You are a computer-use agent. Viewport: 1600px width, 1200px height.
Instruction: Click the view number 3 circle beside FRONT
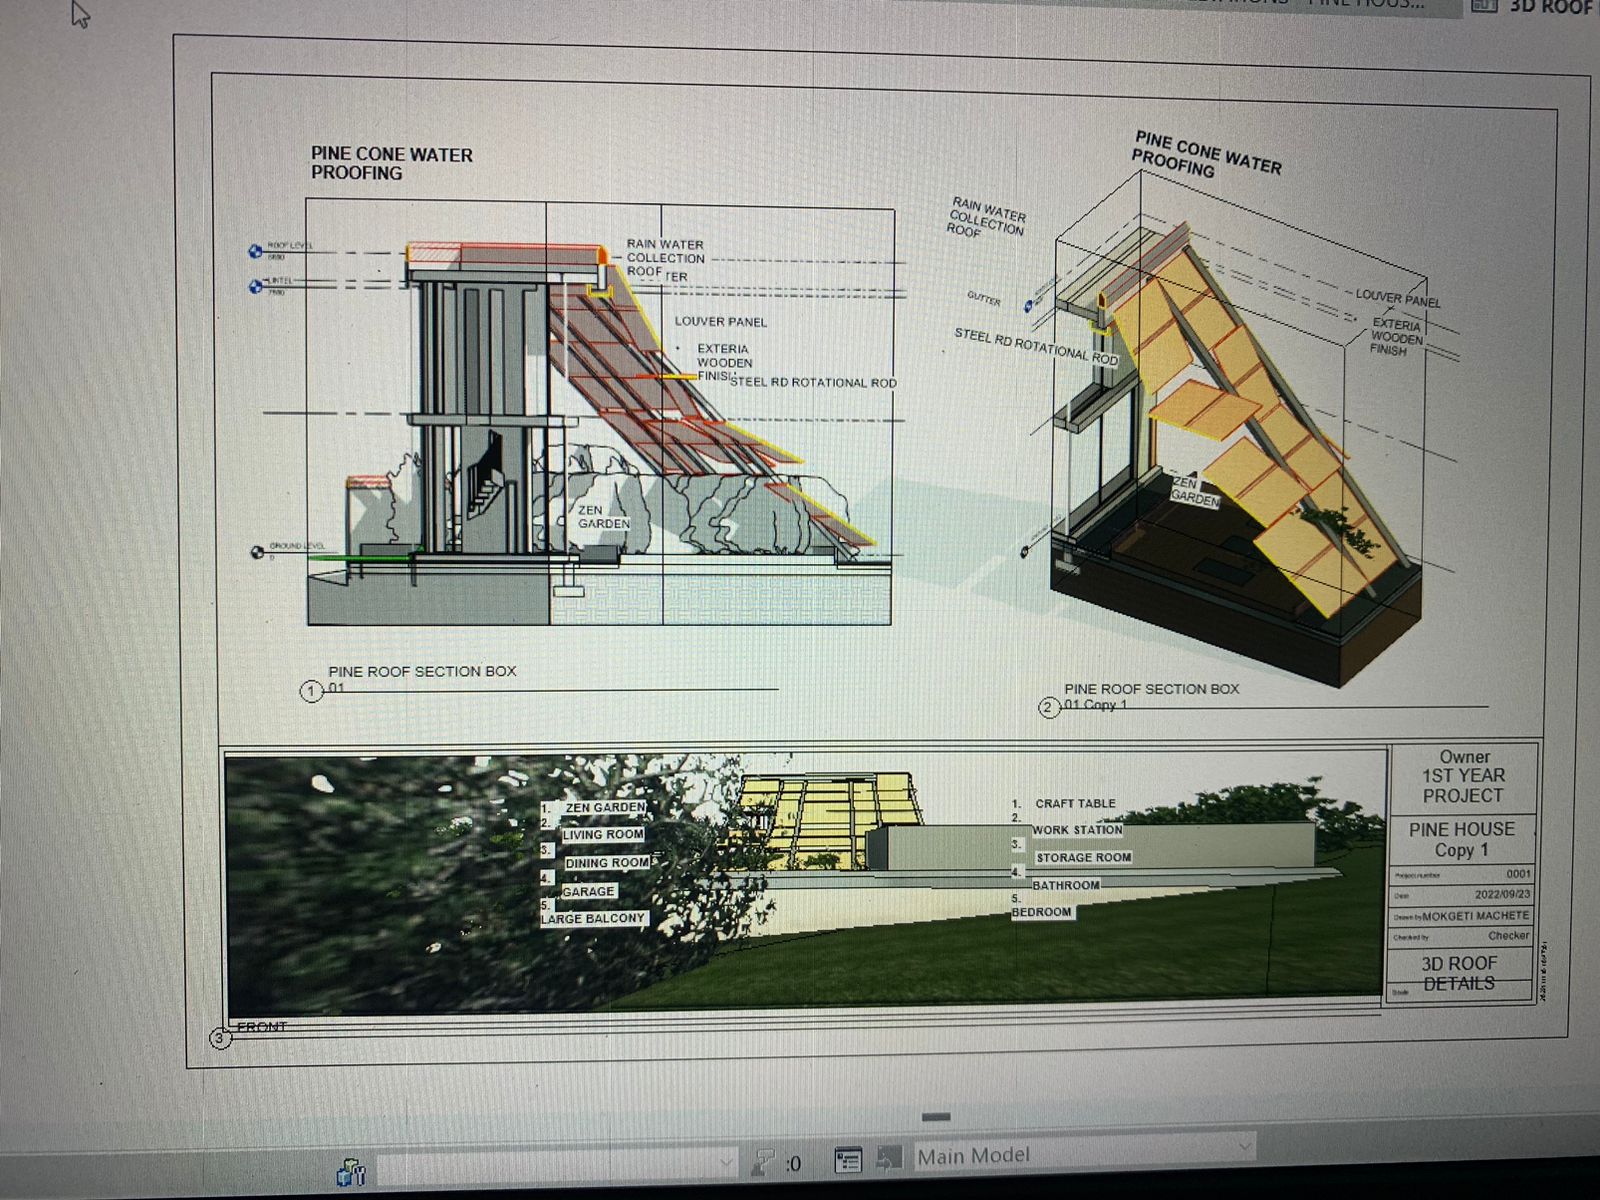pyautogui.click(x=220, y=1038)
